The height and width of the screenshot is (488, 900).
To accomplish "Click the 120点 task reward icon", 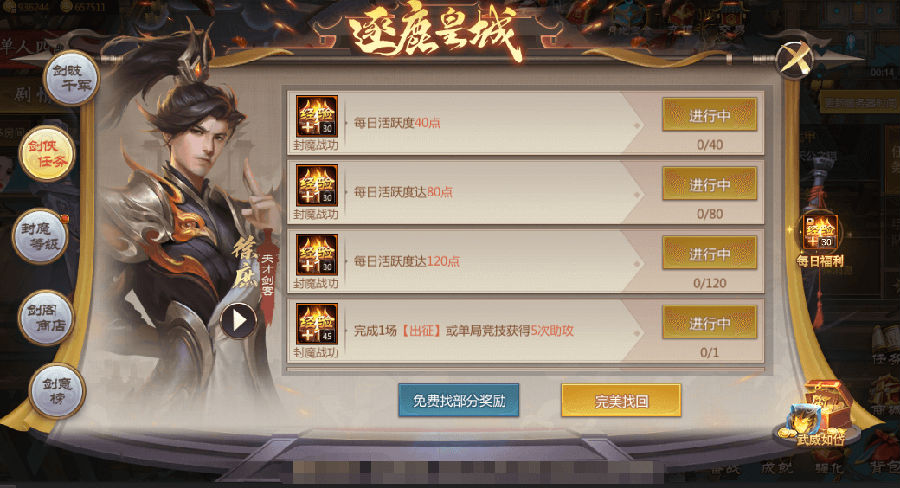I will tap(317, 255).
